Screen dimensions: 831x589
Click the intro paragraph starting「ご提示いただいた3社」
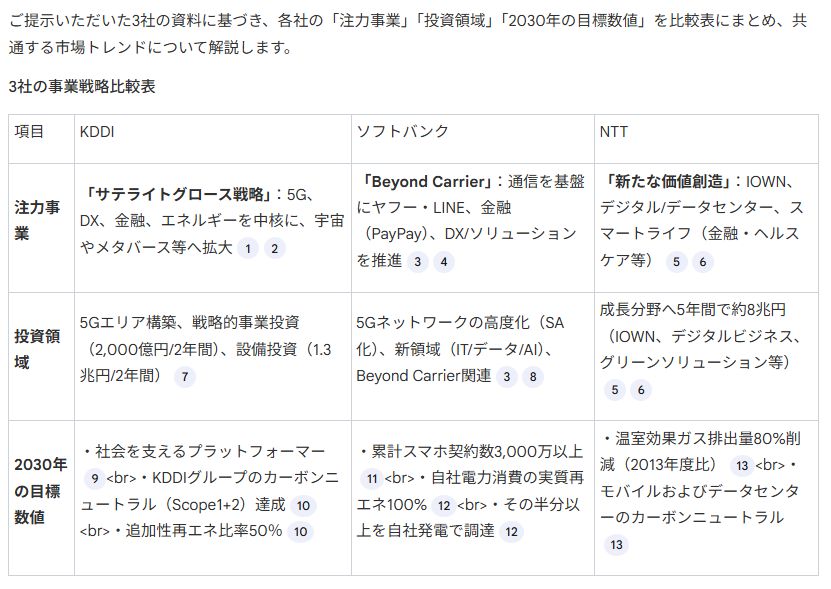click(408, 34)
